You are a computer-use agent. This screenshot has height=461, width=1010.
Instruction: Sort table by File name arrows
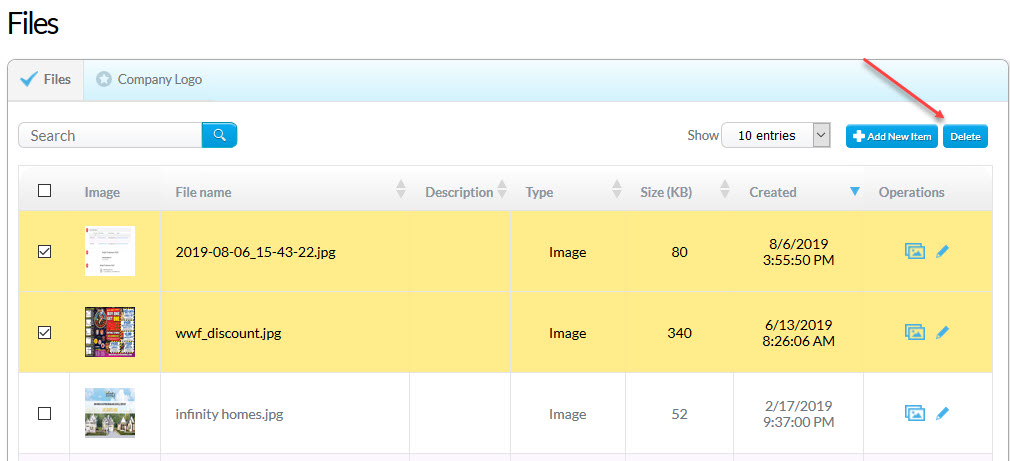(x=401, y=189)
